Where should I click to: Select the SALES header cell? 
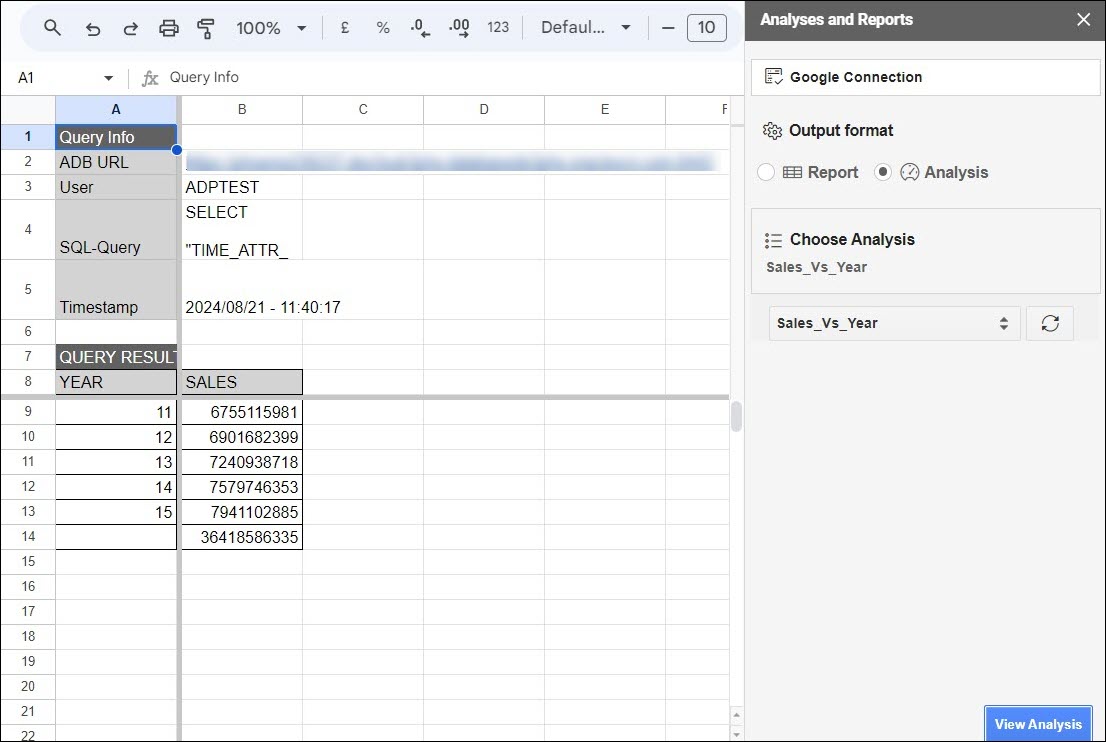tap(242, 382)
